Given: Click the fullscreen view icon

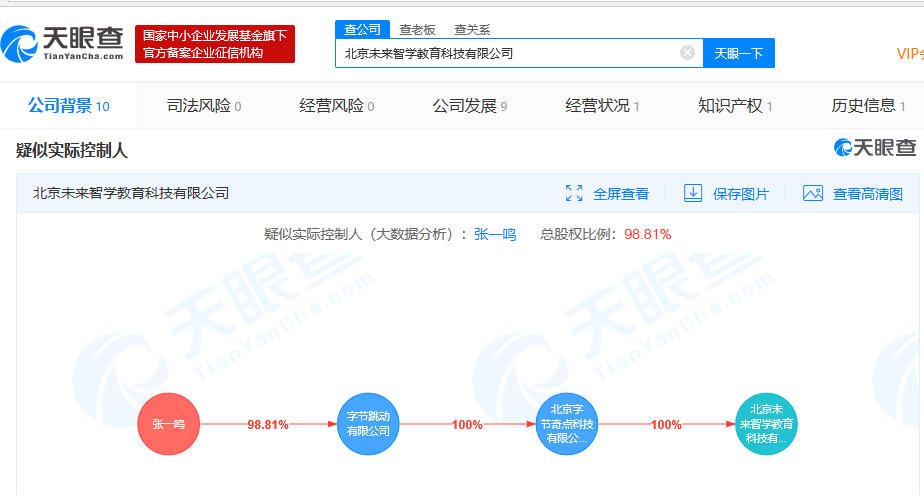Looking at the screenshot, I should click(574, 193).
